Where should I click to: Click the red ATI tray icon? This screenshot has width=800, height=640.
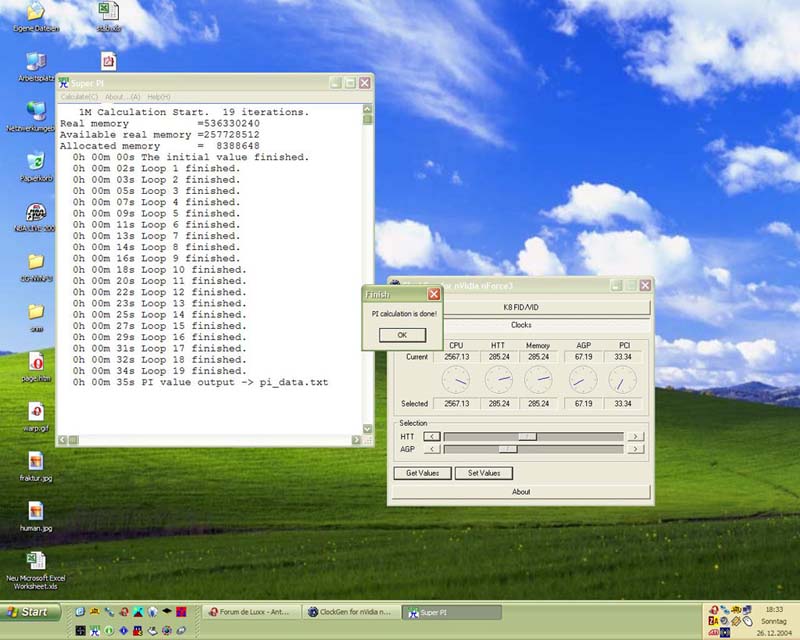click(713, 633)
